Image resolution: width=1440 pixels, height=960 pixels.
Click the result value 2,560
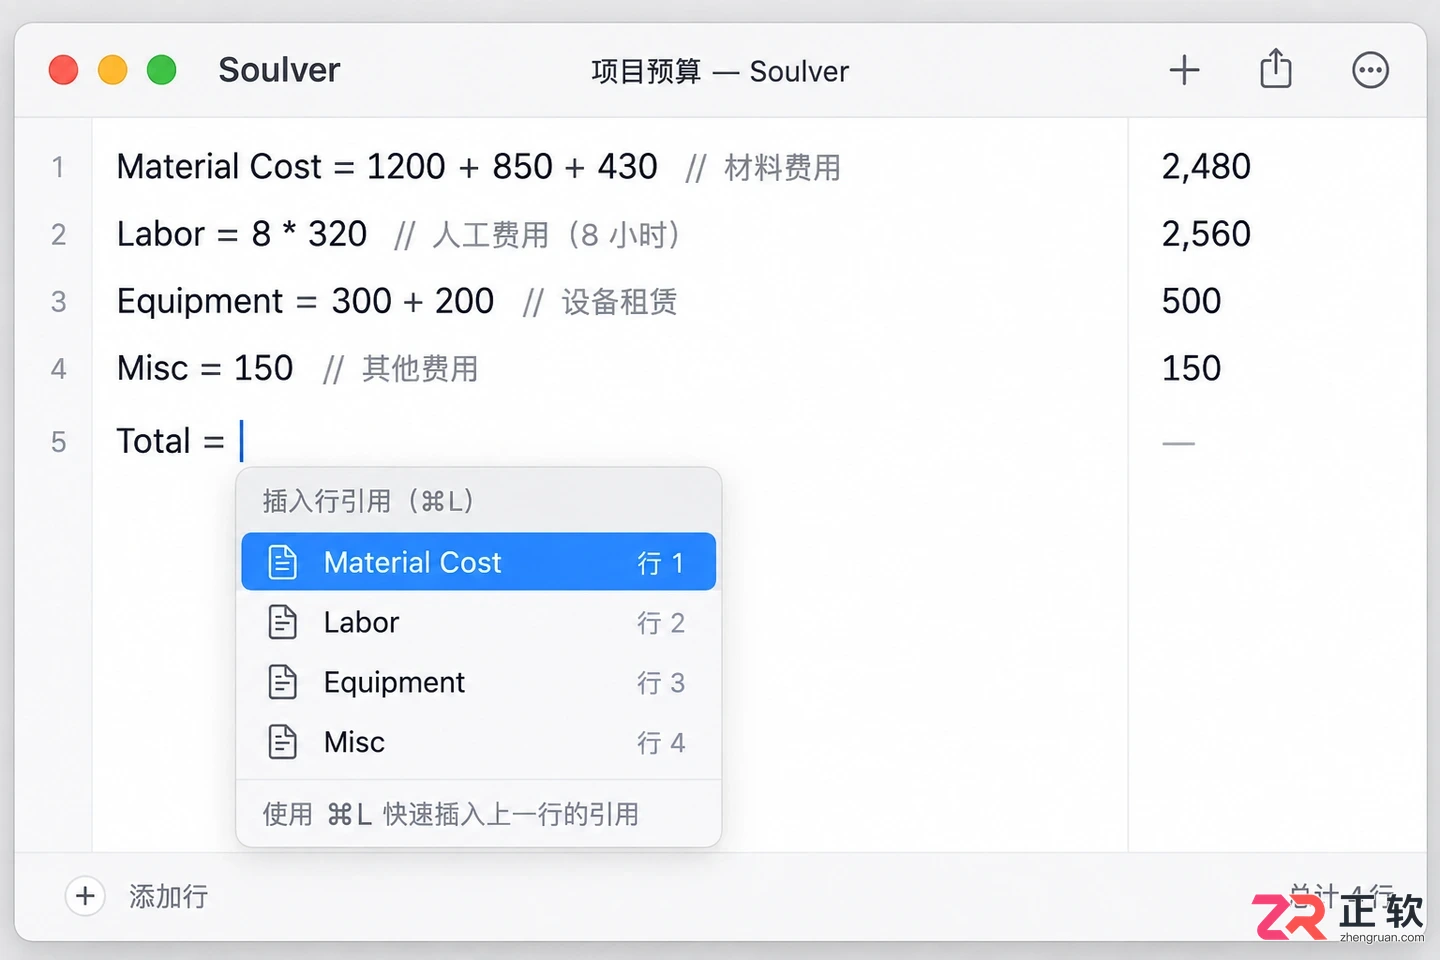coord(1206,234)
